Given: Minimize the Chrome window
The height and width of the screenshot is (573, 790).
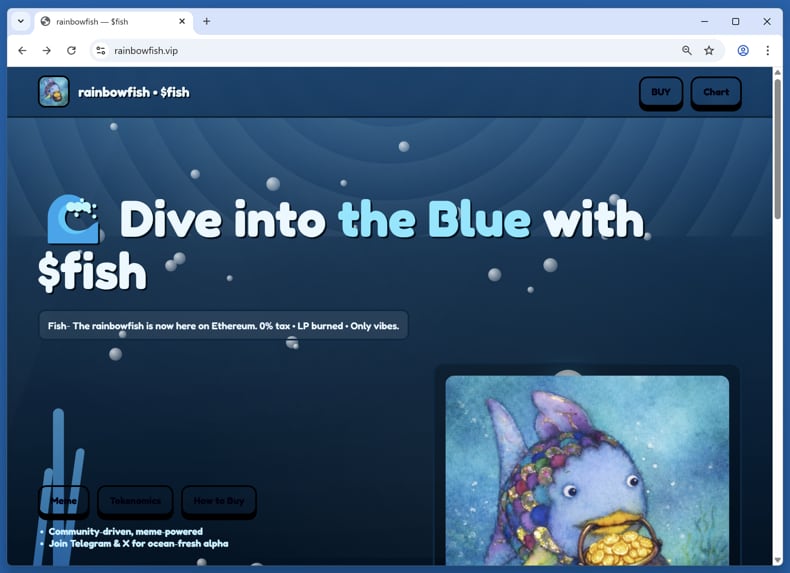Looking at the screenshot, I should click(x=704, y=21).
